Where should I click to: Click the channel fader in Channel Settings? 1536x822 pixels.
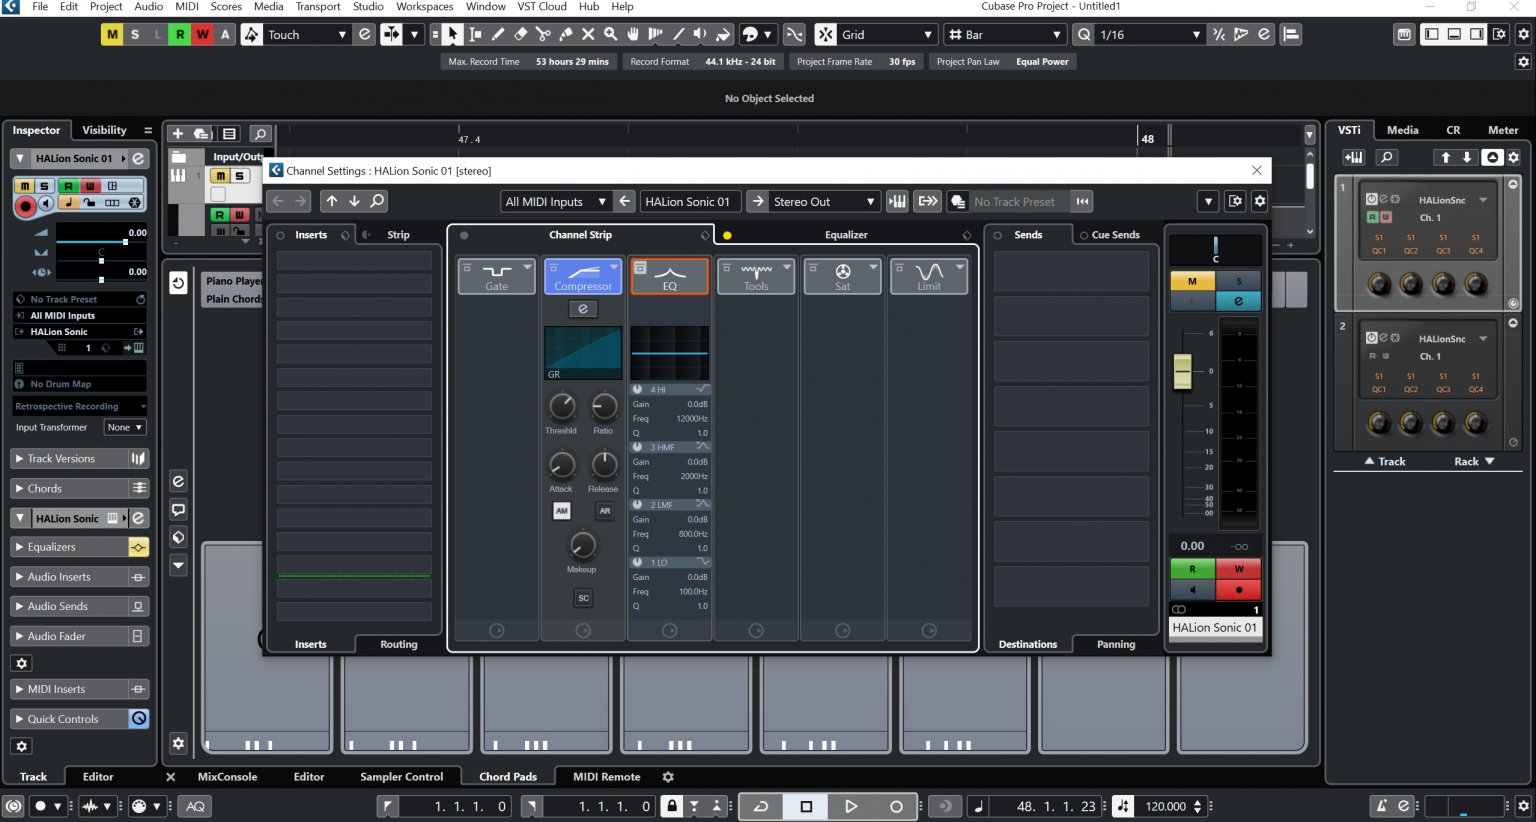coord(1183,372)
